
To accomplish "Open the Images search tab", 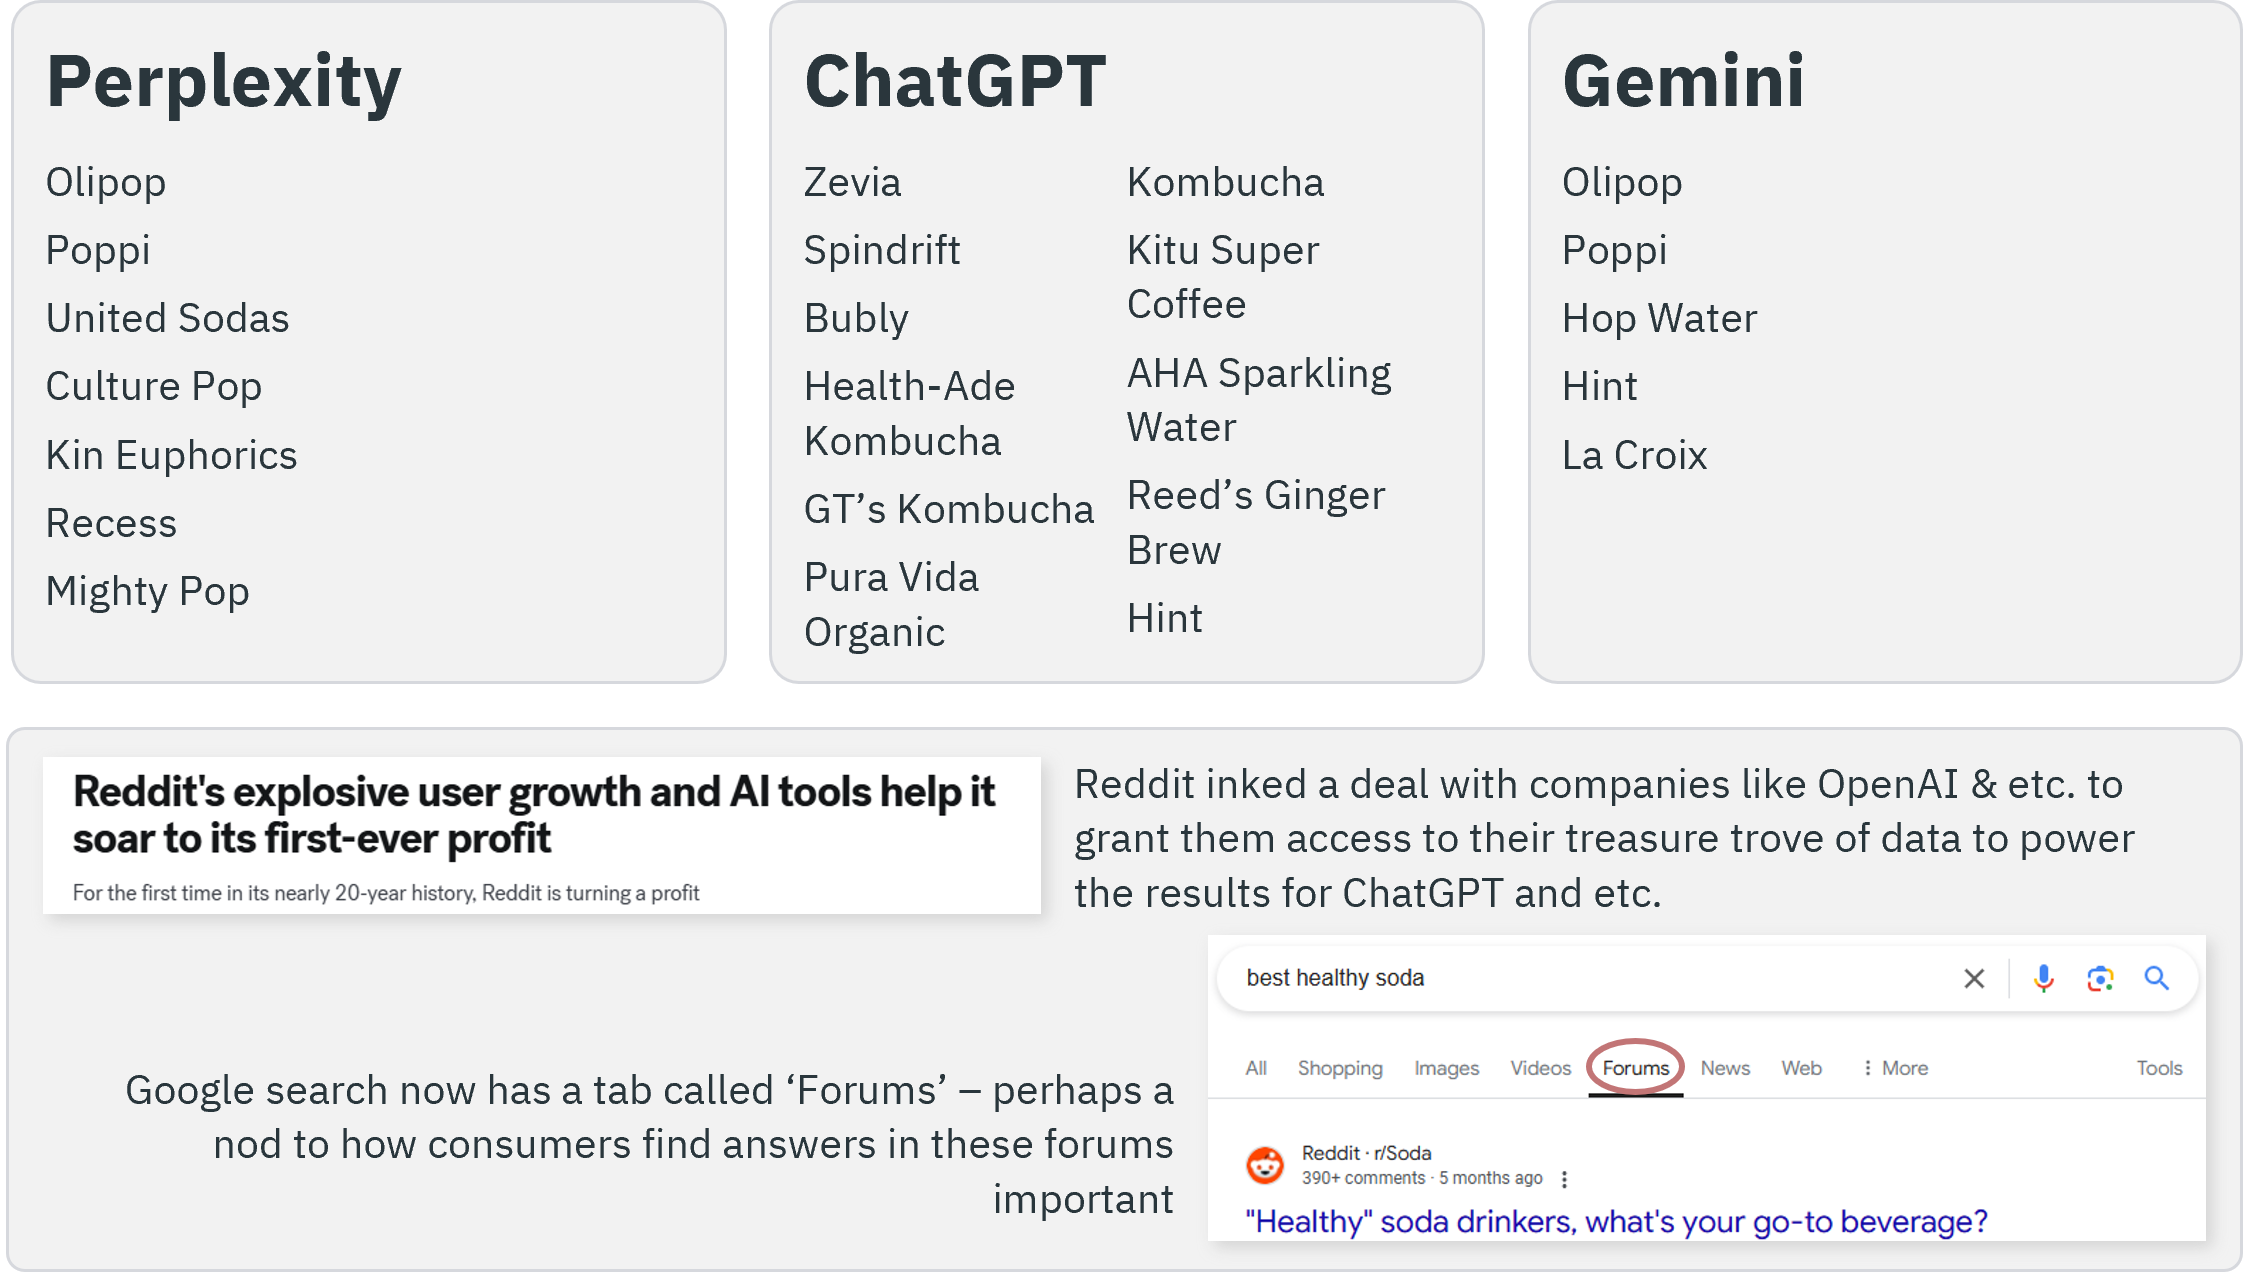I will (1446, 1068).
